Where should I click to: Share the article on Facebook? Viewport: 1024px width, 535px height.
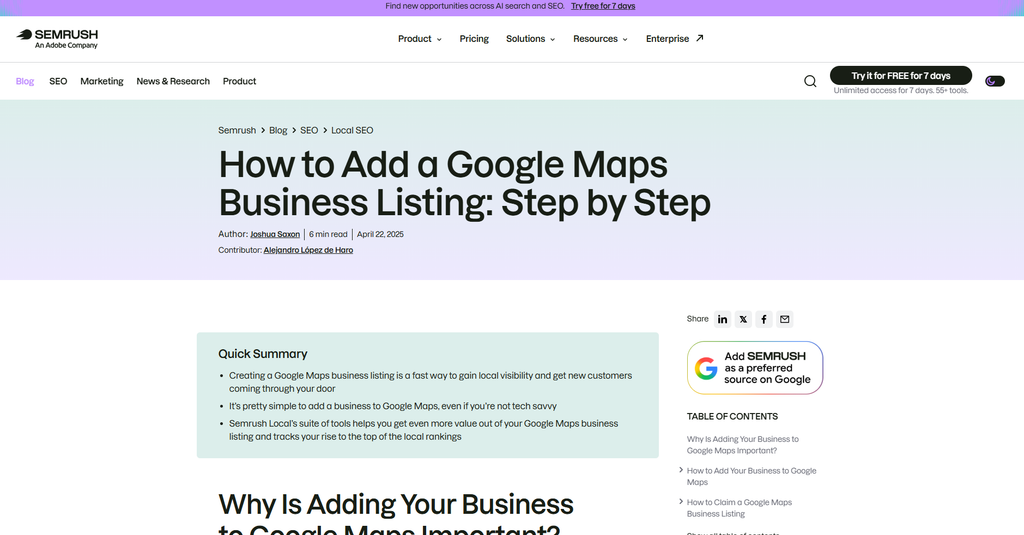764,319
